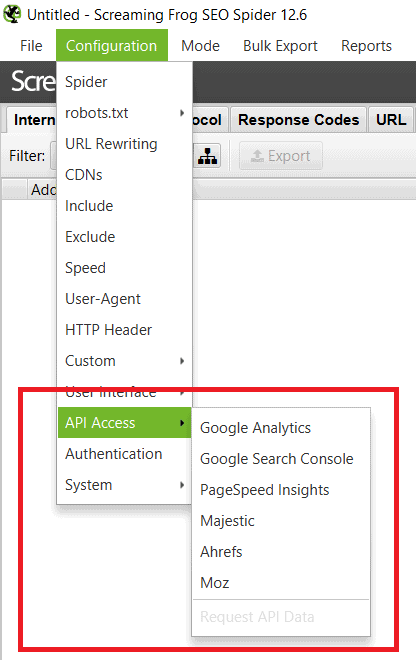Viewport: 416px width, 660px height.
Task: Click the Export button with upload icon
Action: [281, 156]
